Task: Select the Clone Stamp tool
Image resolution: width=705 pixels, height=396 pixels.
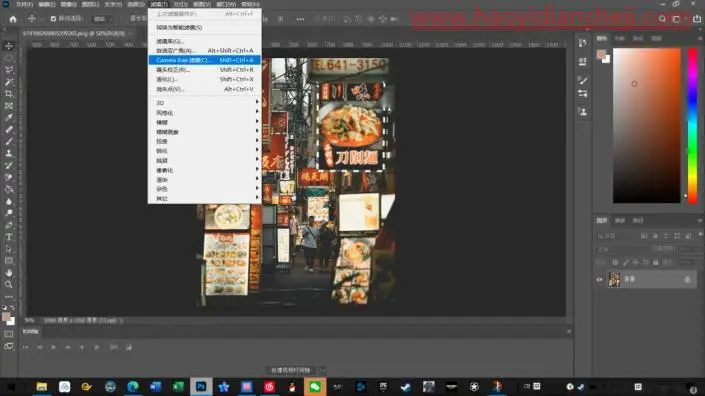Action: (x=9, y=153)
